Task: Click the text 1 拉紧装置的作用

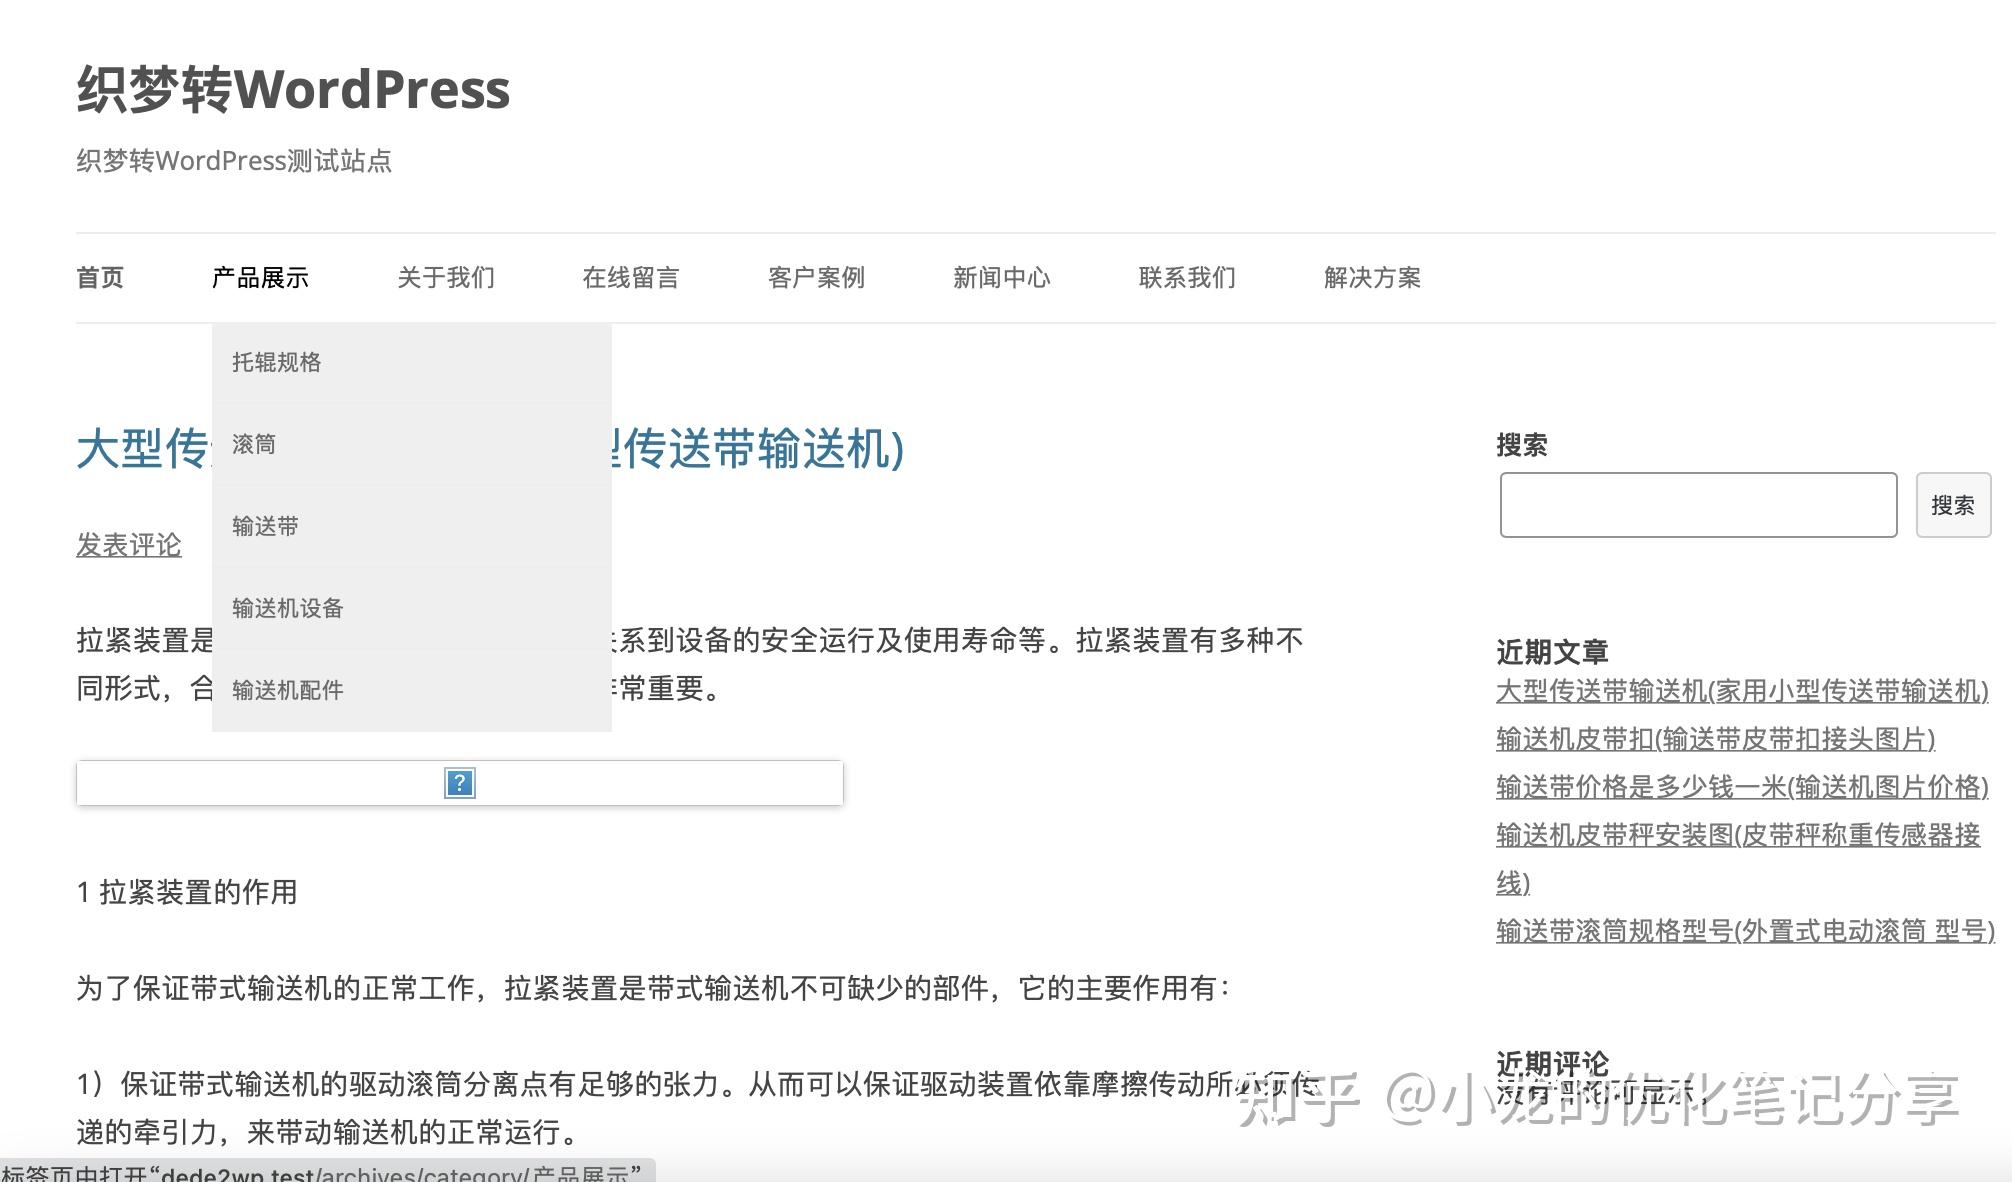Action: coord(187,892)
